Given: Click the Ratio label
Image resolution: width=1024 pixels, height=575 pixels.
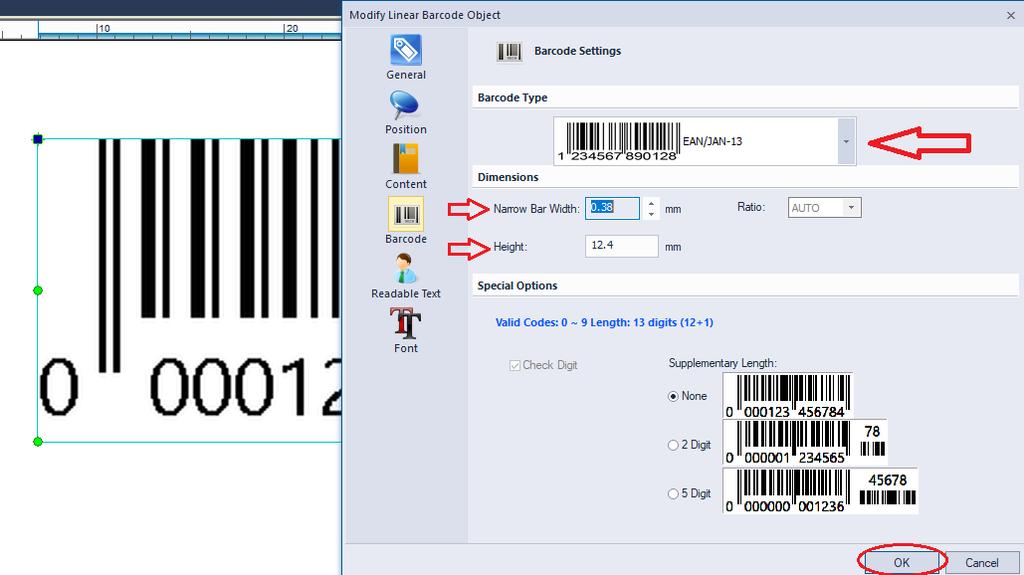Looking at the screenshot, I should pos(751,207).
